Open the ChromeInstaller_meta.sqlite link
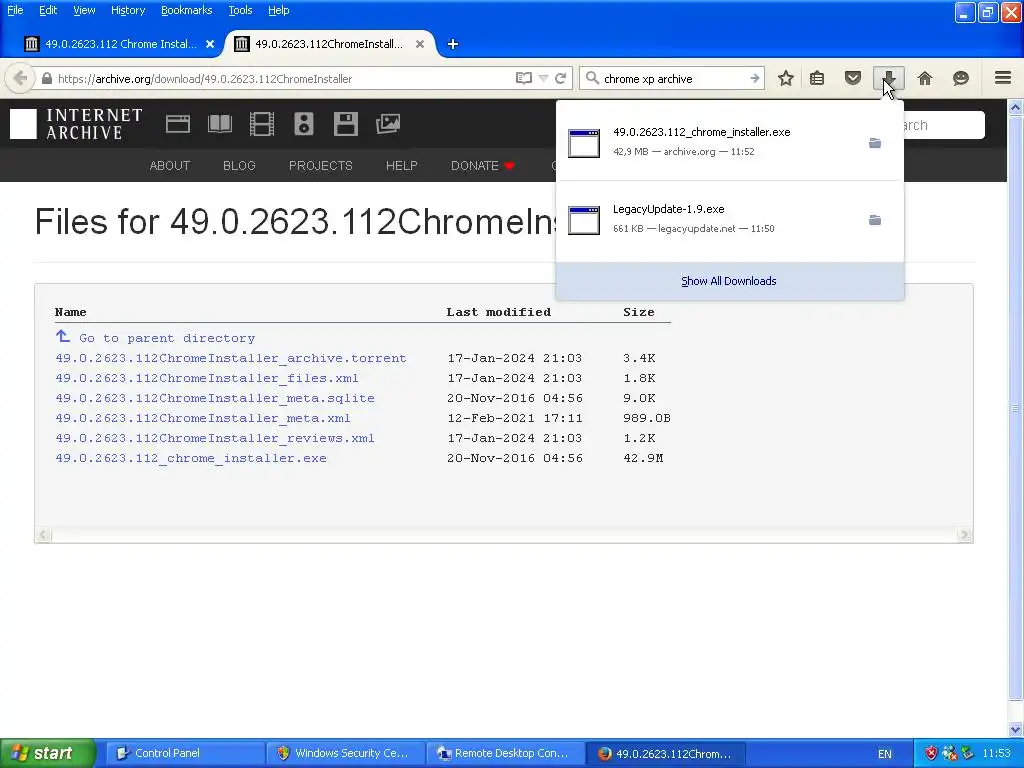1024x768 pixels. 215,398
